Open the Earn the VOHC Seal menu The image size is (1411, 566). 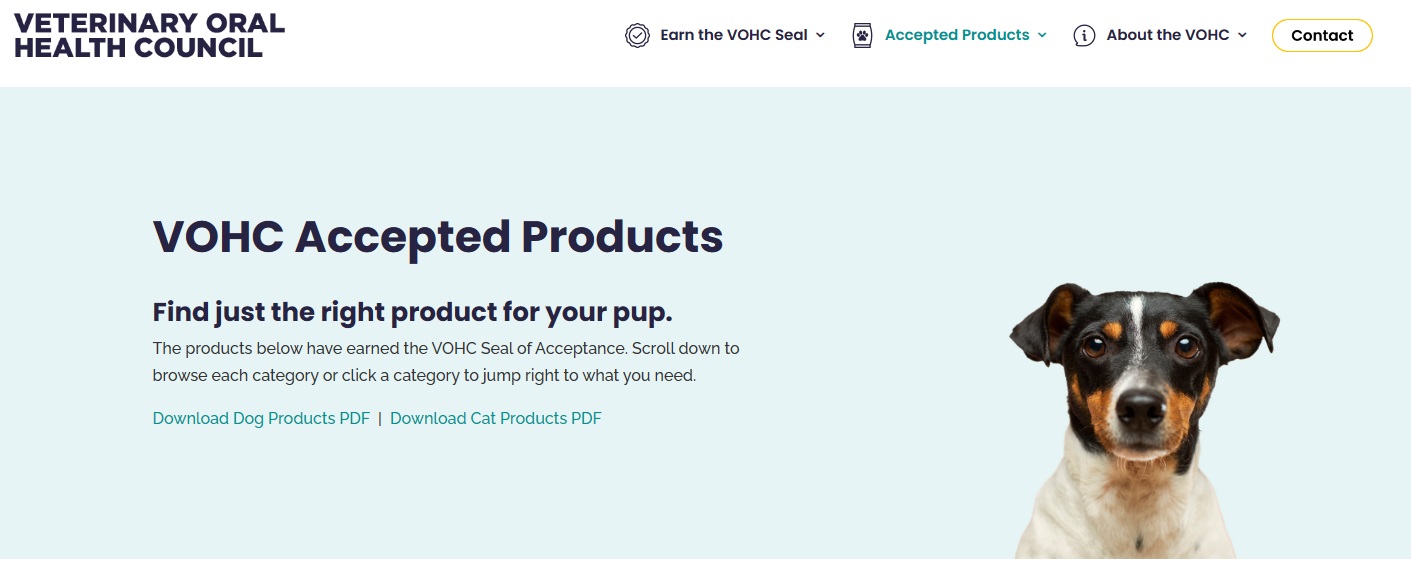pos(734,35)
